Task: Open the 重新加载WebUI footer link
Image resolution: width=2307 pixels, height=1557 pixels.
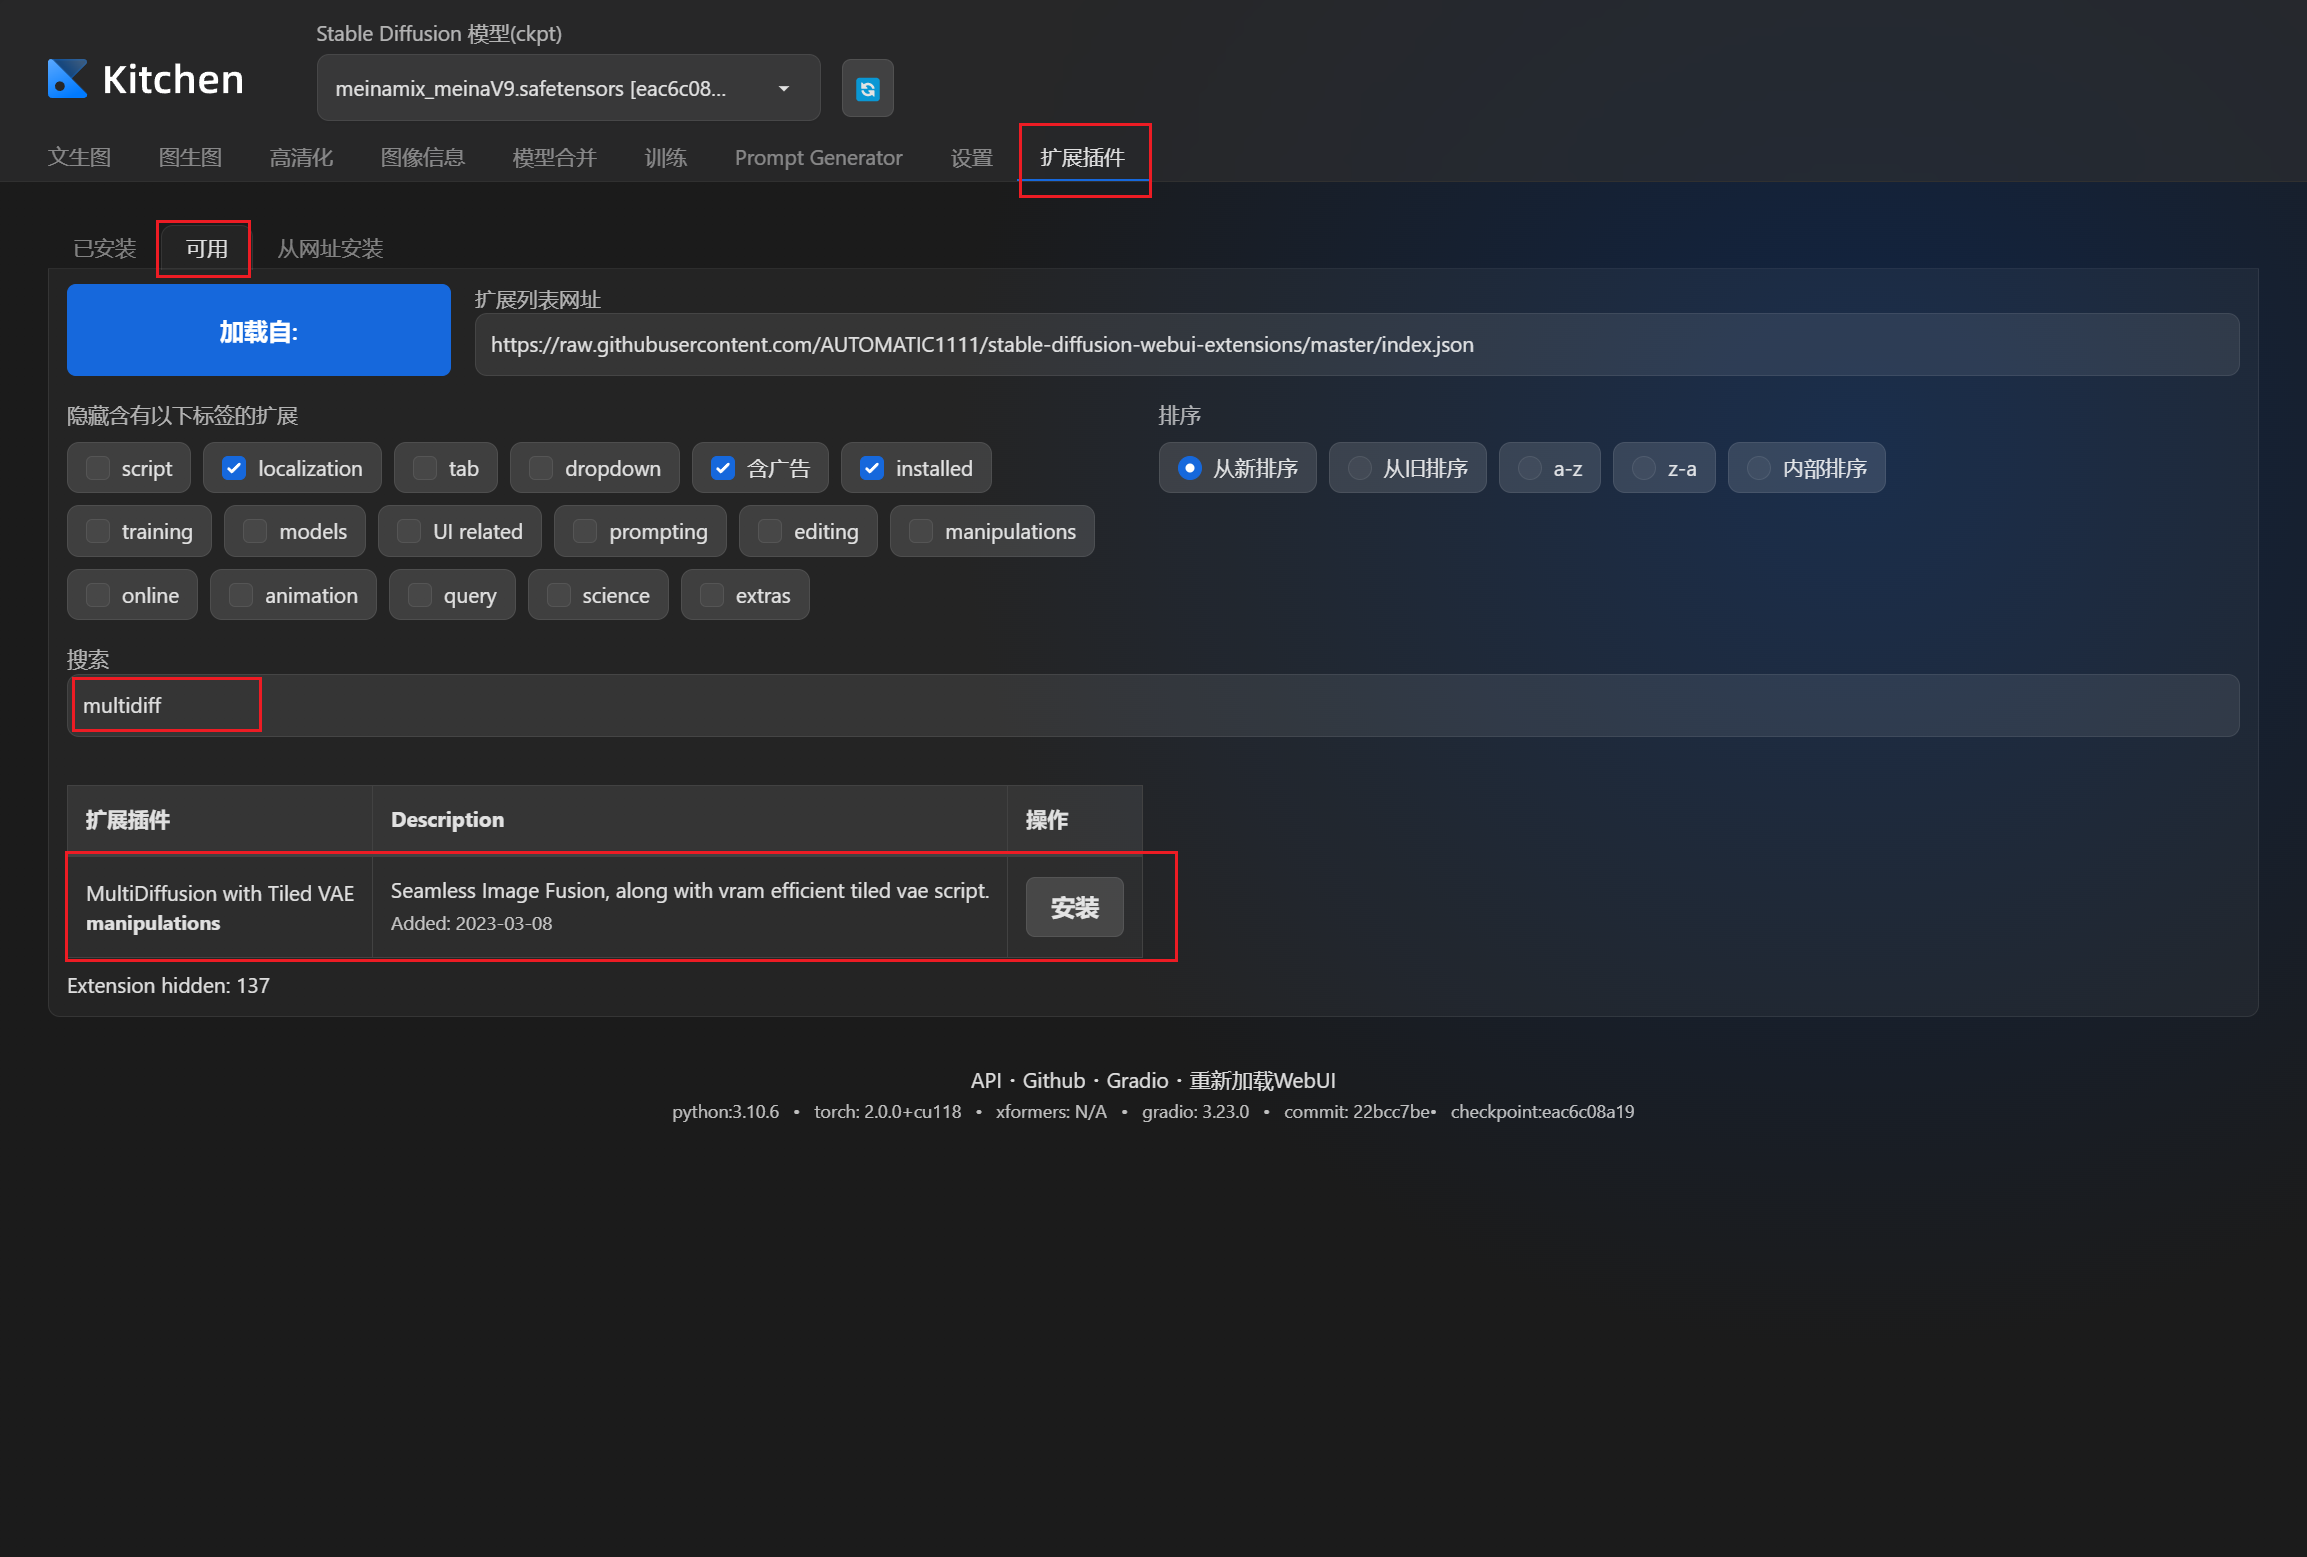Action: 1262,1080
